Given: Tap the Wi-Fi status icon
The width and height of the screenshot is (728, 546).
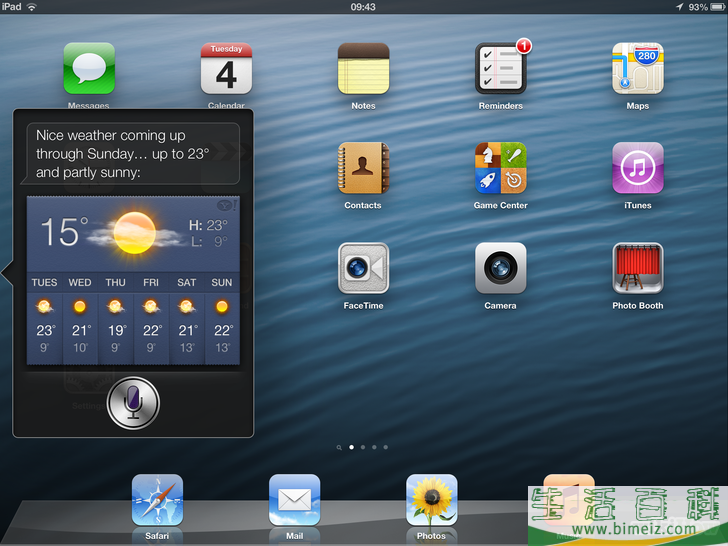Looking at the screenshot, I should pyautogui.click(x=32, y=6).
